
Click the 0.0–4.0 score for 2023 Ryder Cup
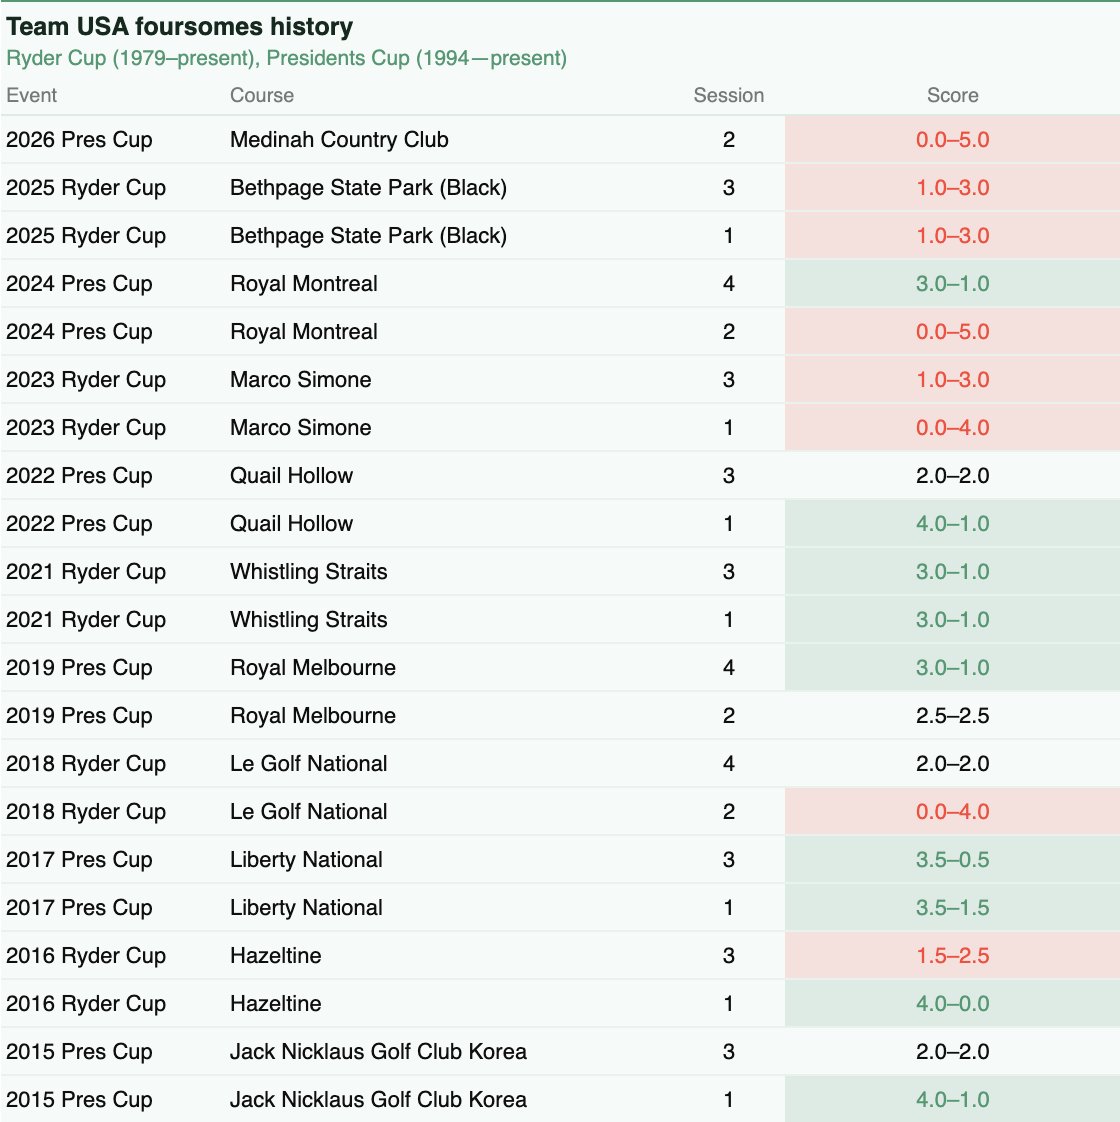953,427
